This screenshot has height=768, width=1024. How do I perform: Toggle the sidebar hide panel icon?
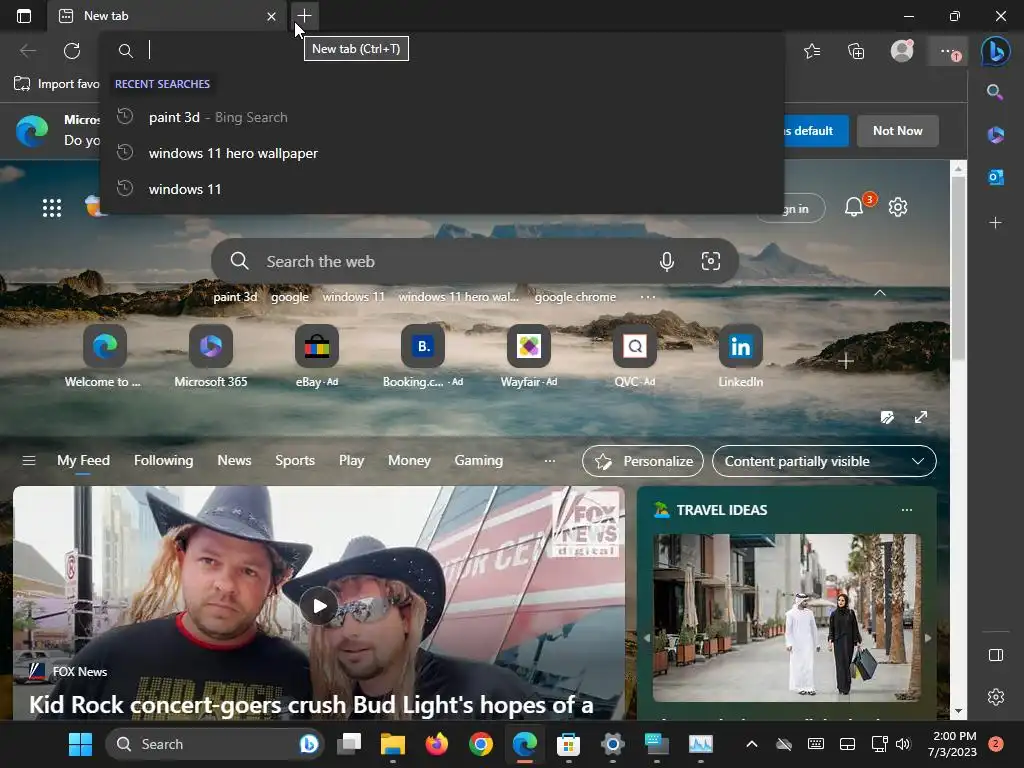[996, 655]
